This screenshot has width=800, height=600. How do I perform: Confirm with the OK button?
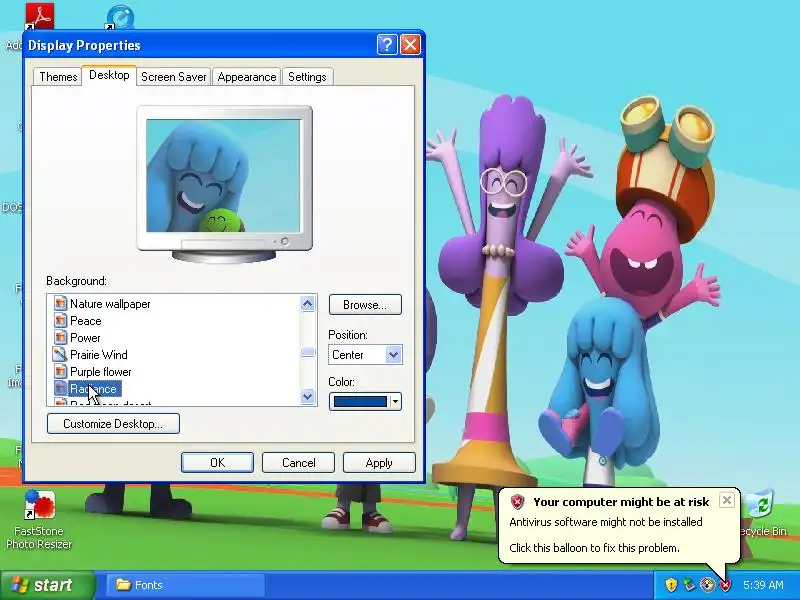[x=217, y=463]
